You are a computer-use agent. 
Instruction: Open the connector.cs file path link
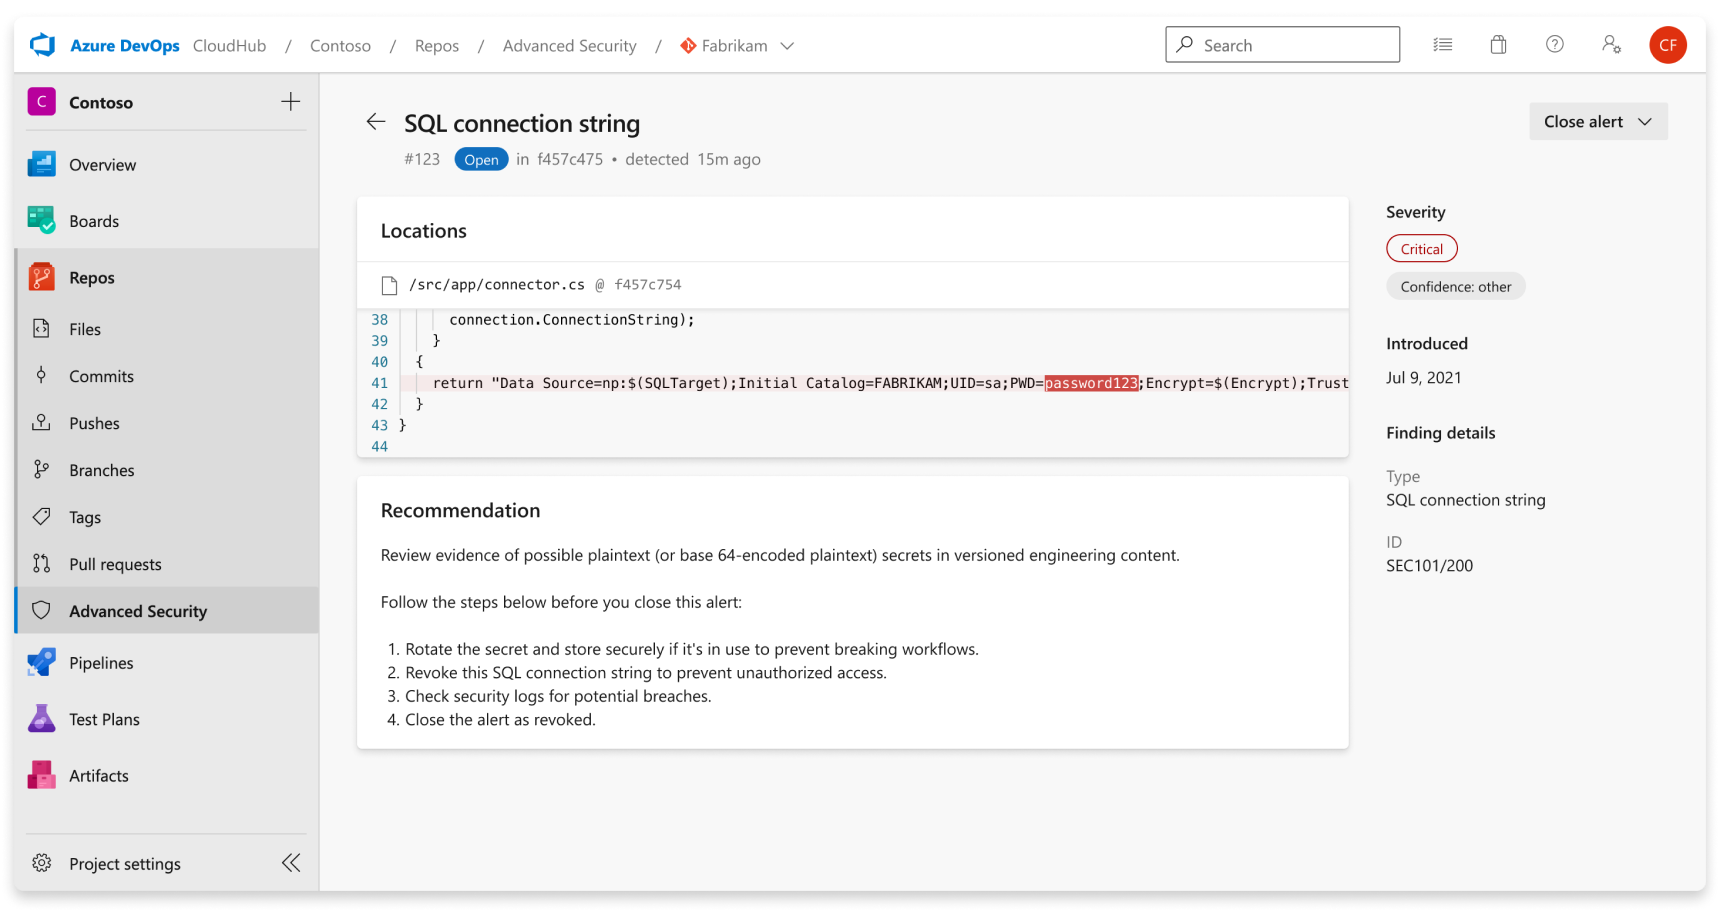pos(497,285)
